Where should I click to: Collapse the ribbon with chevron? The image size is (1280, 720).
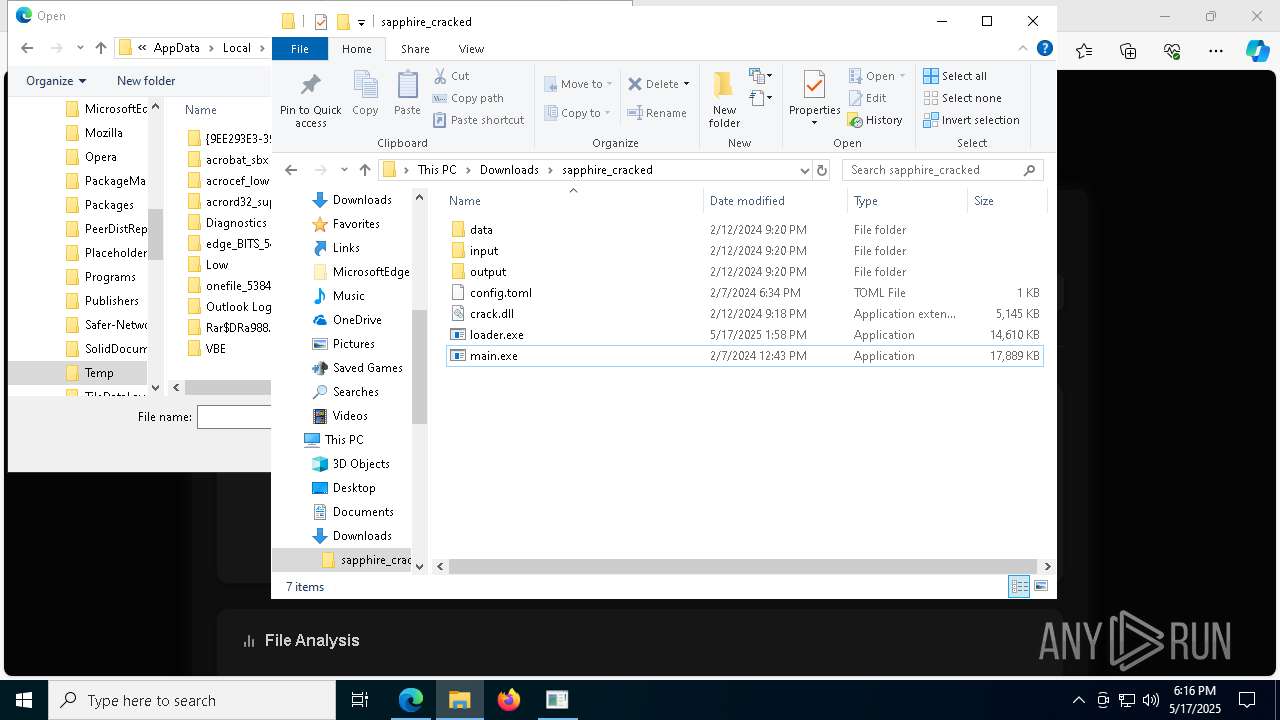[x=1023, y=48]
